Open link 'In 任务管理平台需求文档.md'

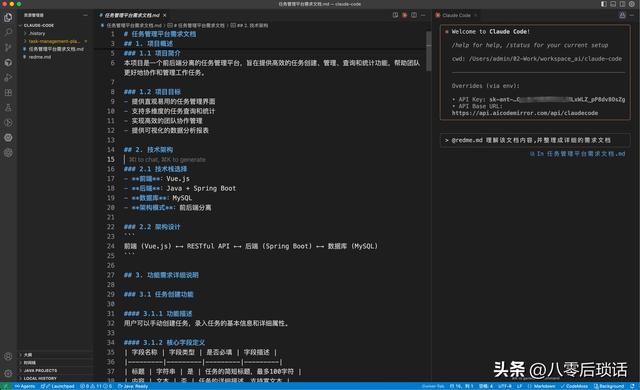578,154
